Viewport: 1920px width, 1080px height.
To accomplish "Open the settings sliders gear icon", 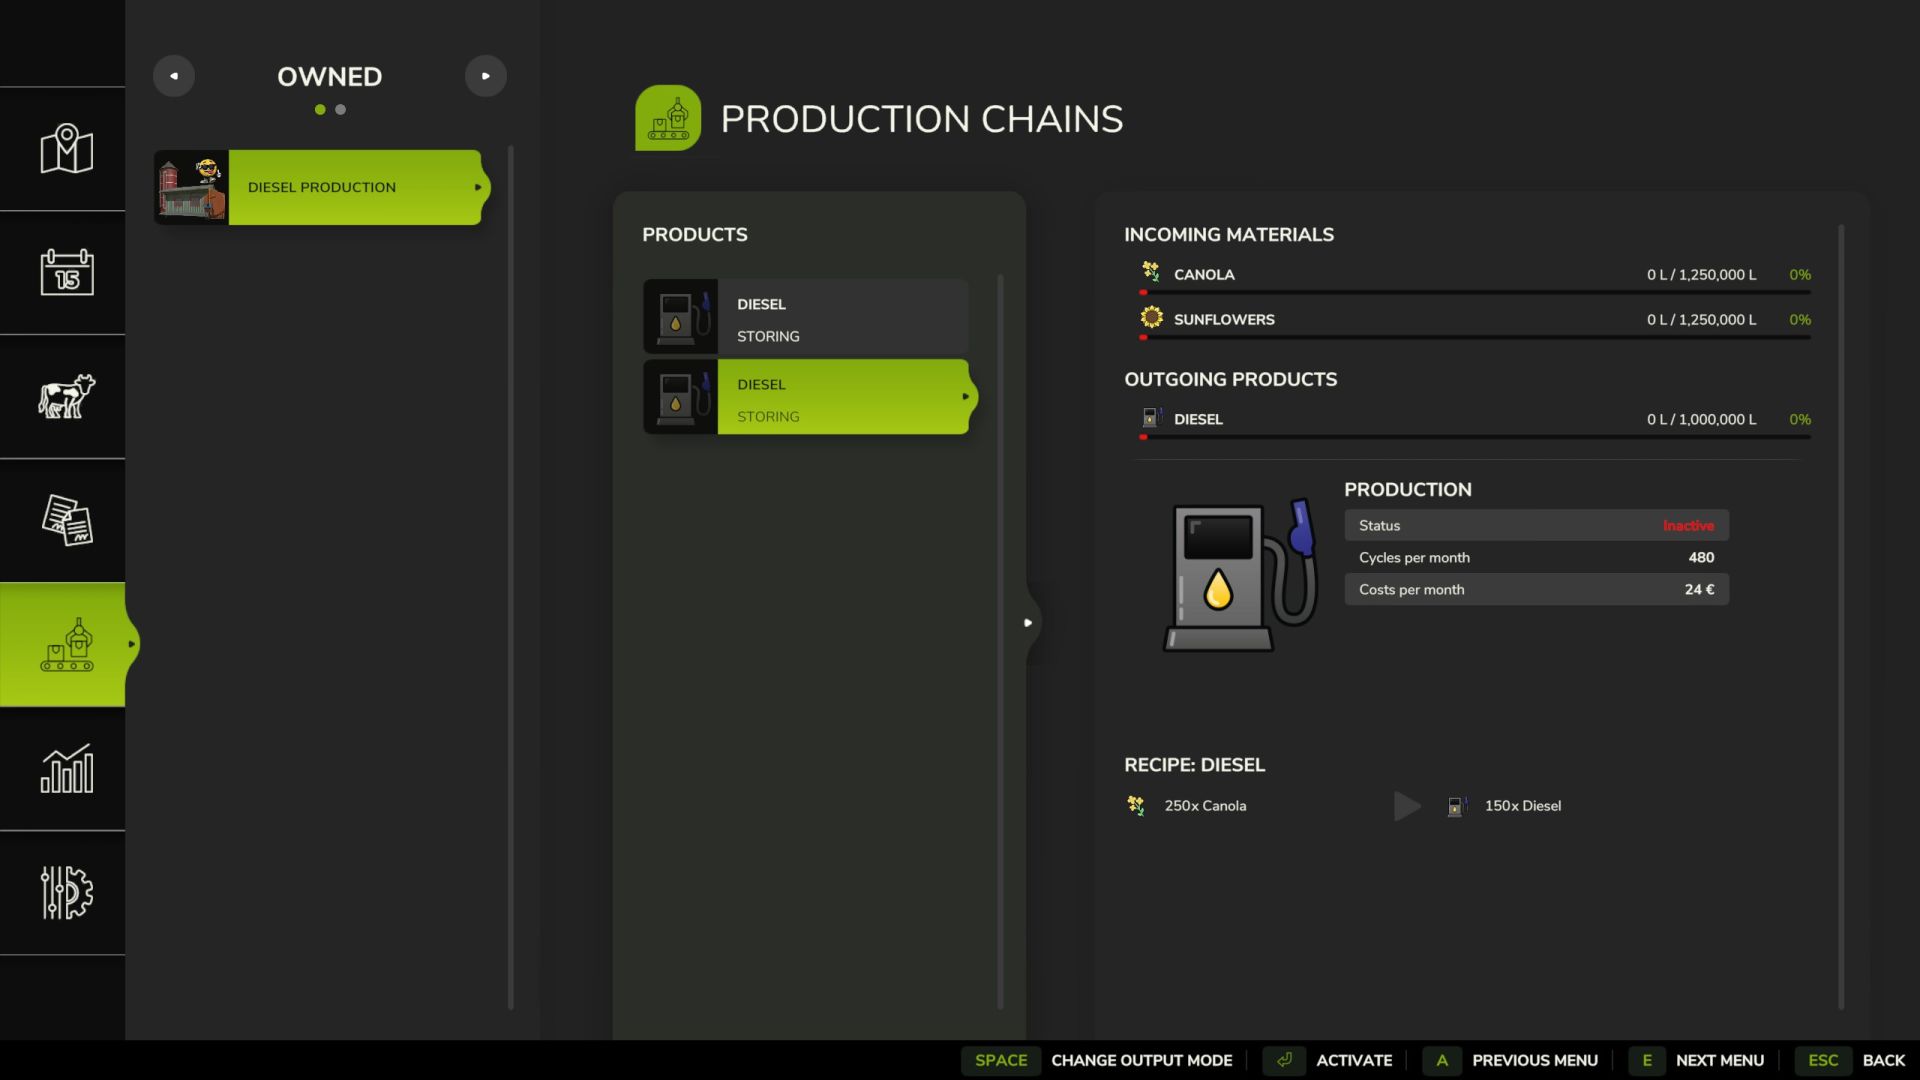I will pos(66,892).
